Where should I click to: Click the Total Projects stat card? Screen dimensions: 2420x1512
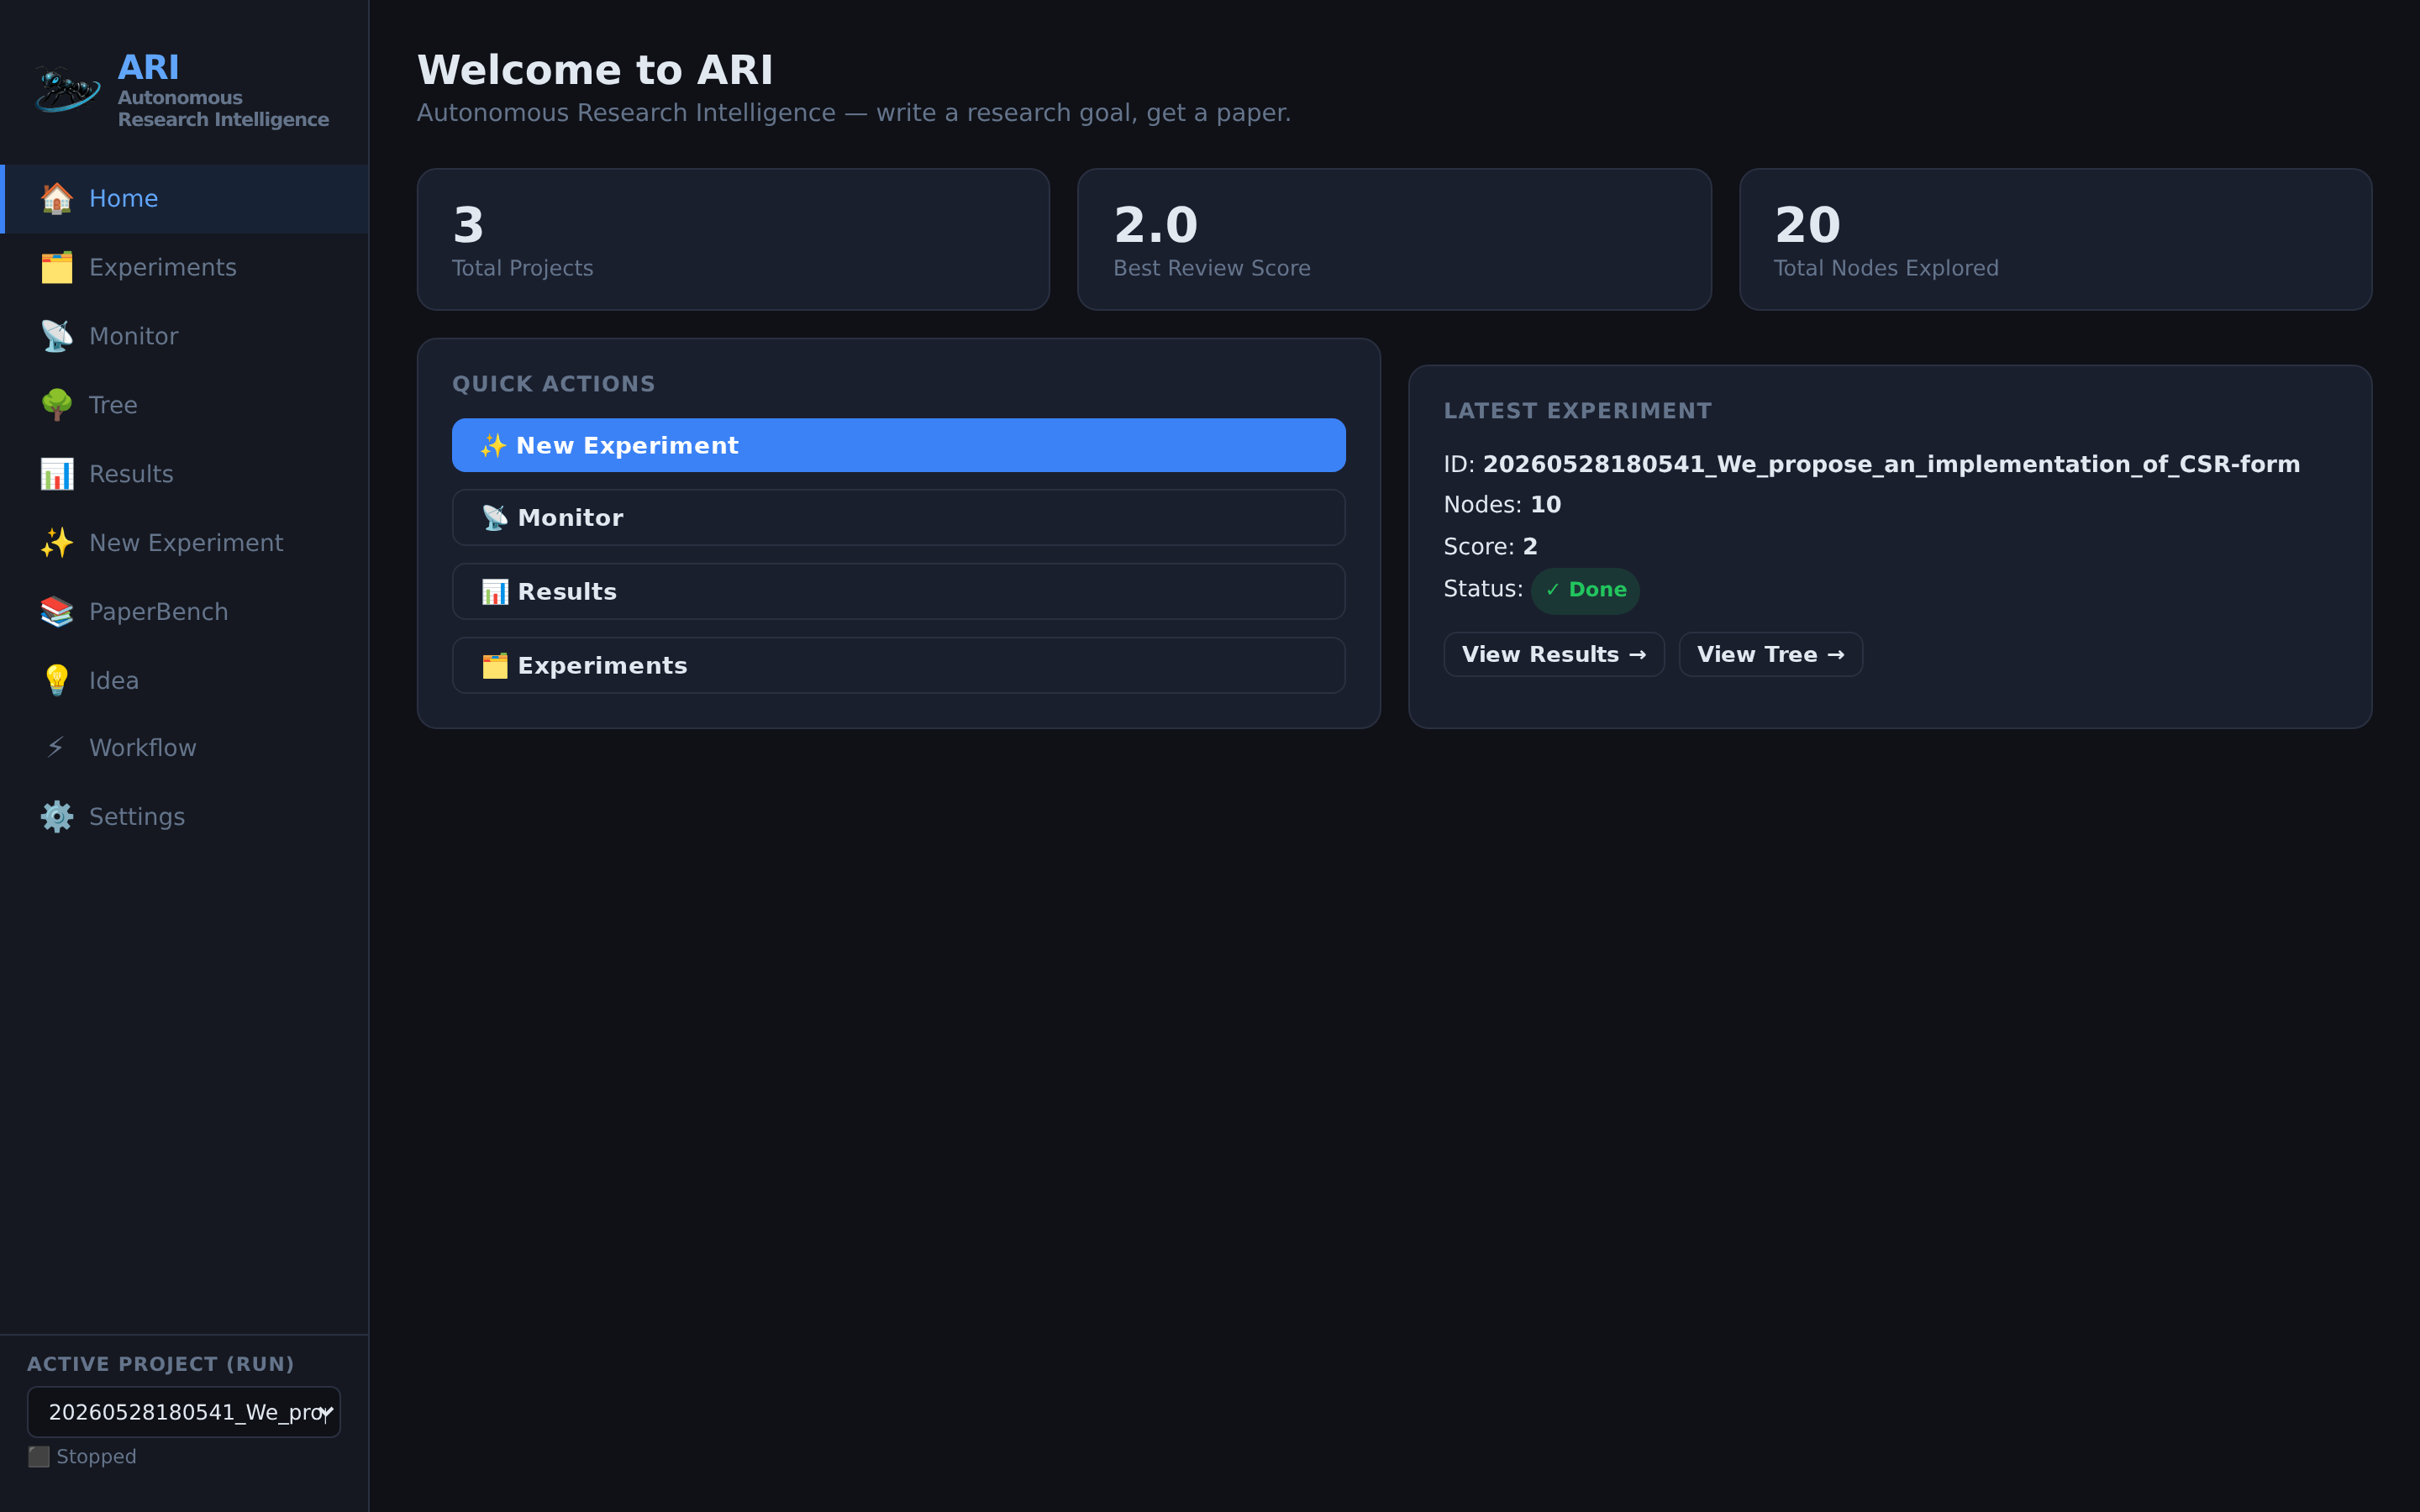click(733, 239)
